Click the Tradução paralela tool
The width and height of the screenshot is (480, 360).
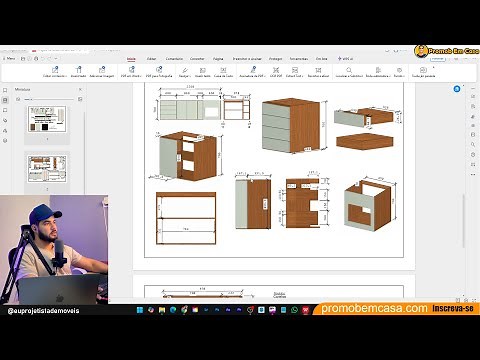423,72
